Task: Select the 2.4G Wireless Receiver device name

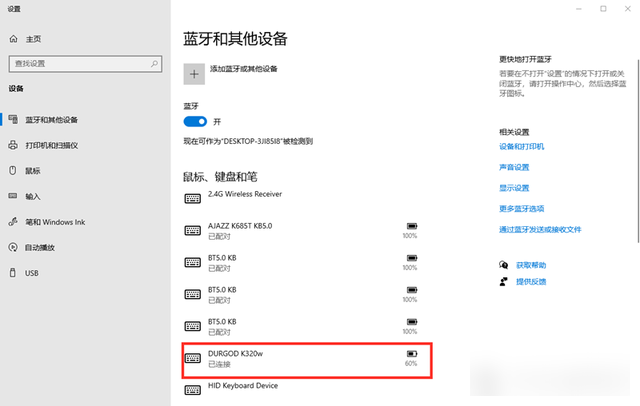Action: pos(245,194)
